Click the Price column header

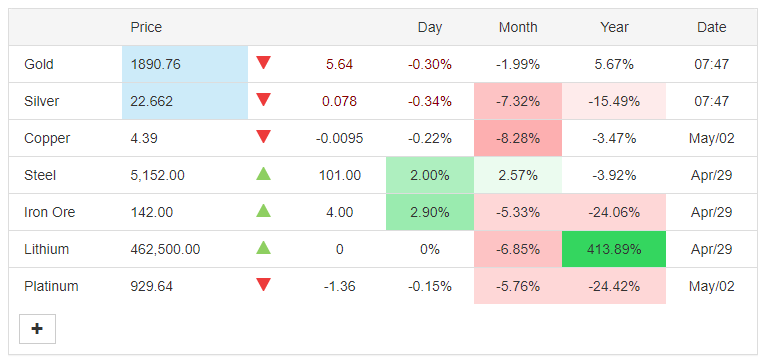coord(146,27)
